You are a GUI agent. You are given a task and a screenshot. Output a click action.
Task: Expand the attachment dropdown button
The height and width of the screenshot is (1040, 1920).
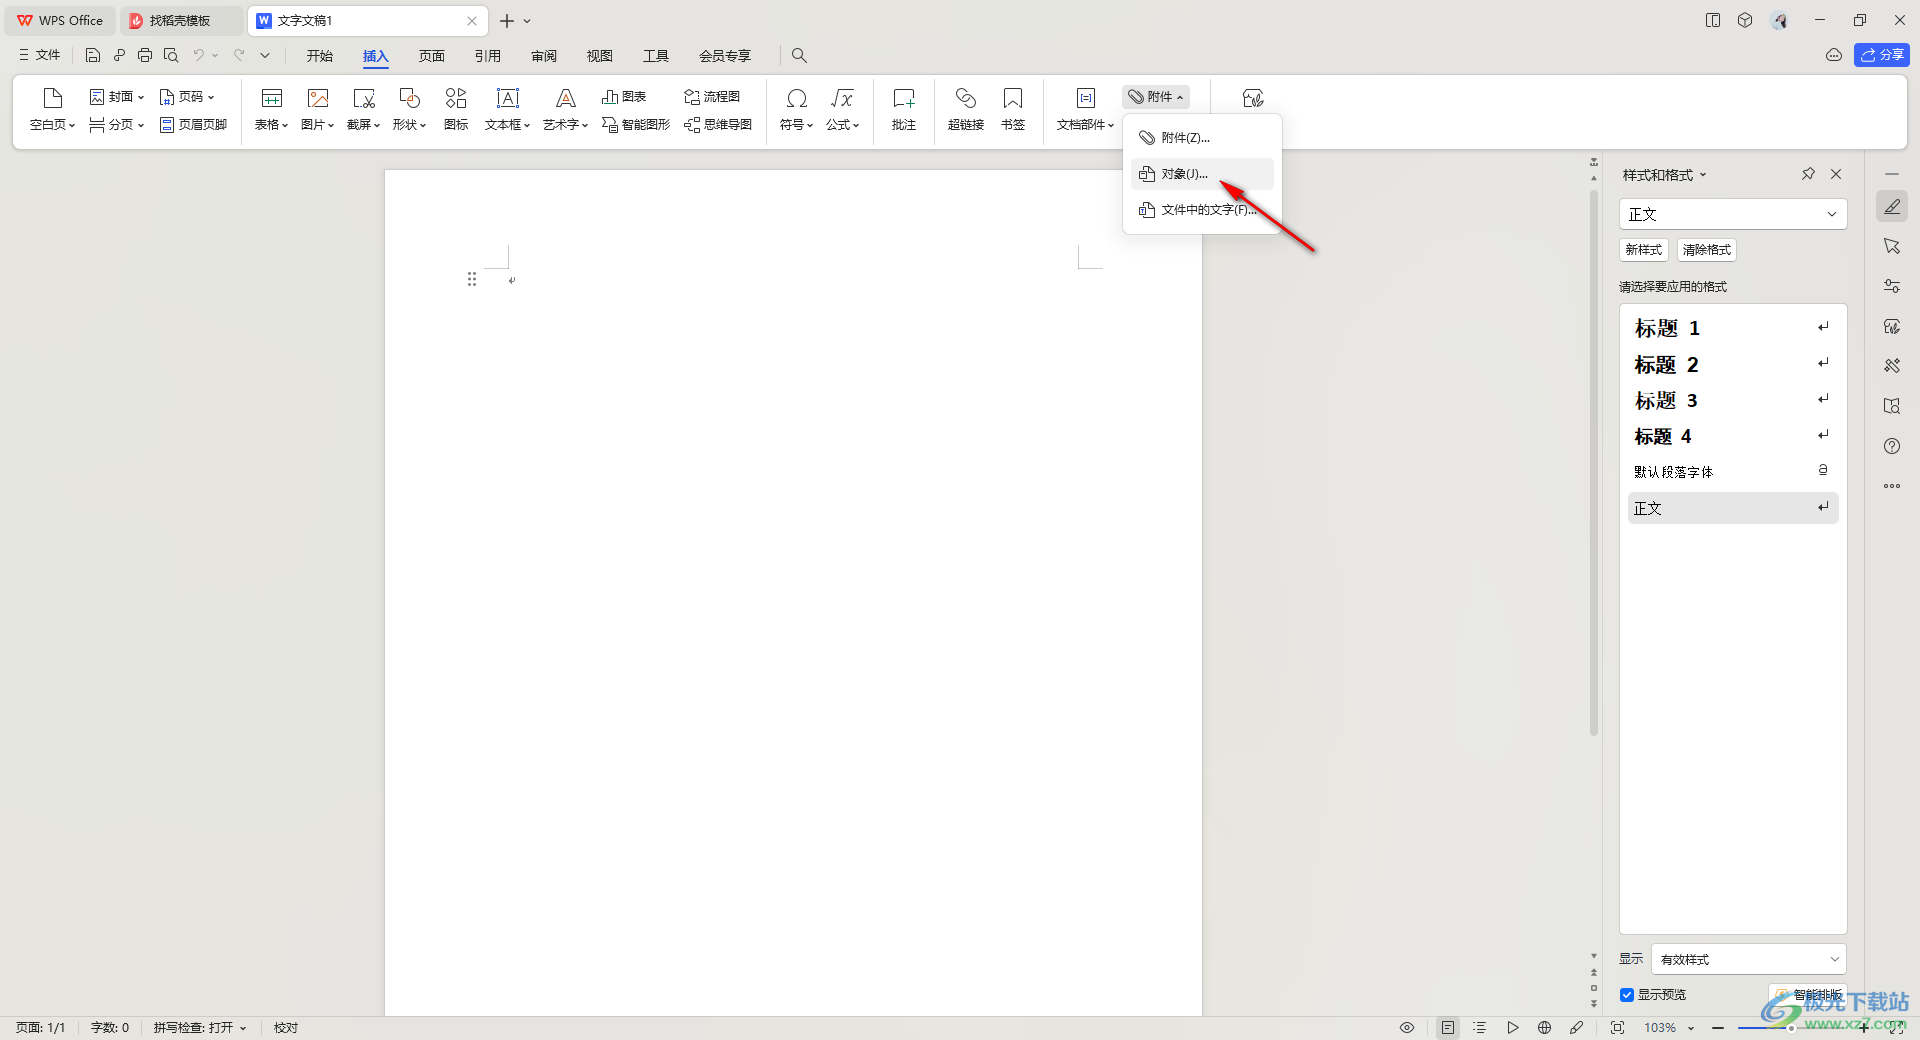tap(1156, 97)
